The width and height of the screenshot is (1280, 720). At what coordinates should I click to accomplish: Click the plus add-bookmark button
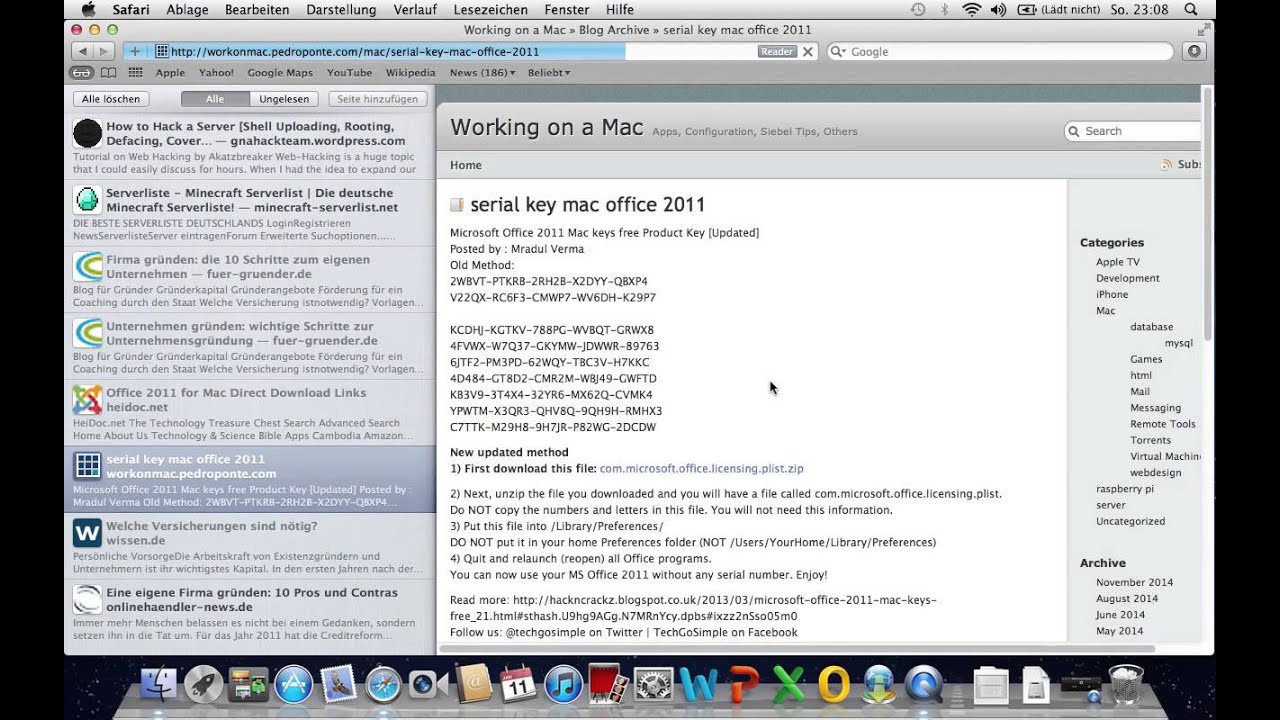coord(134,51)
